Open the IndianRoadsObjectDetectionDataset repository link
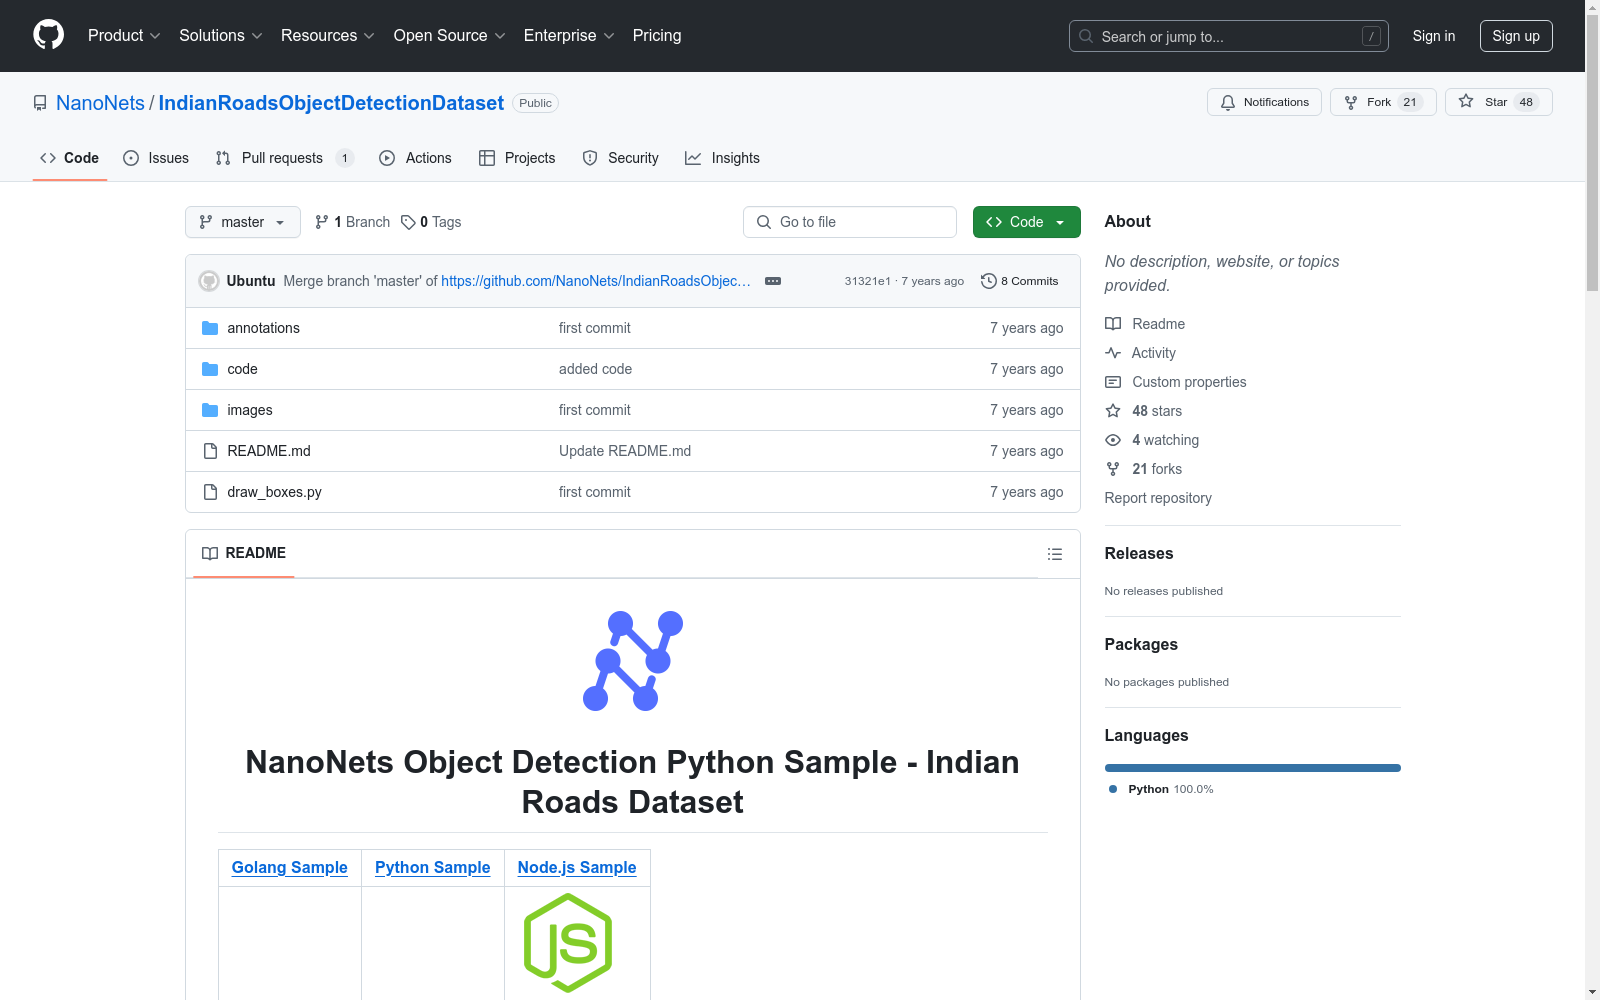 331,103
